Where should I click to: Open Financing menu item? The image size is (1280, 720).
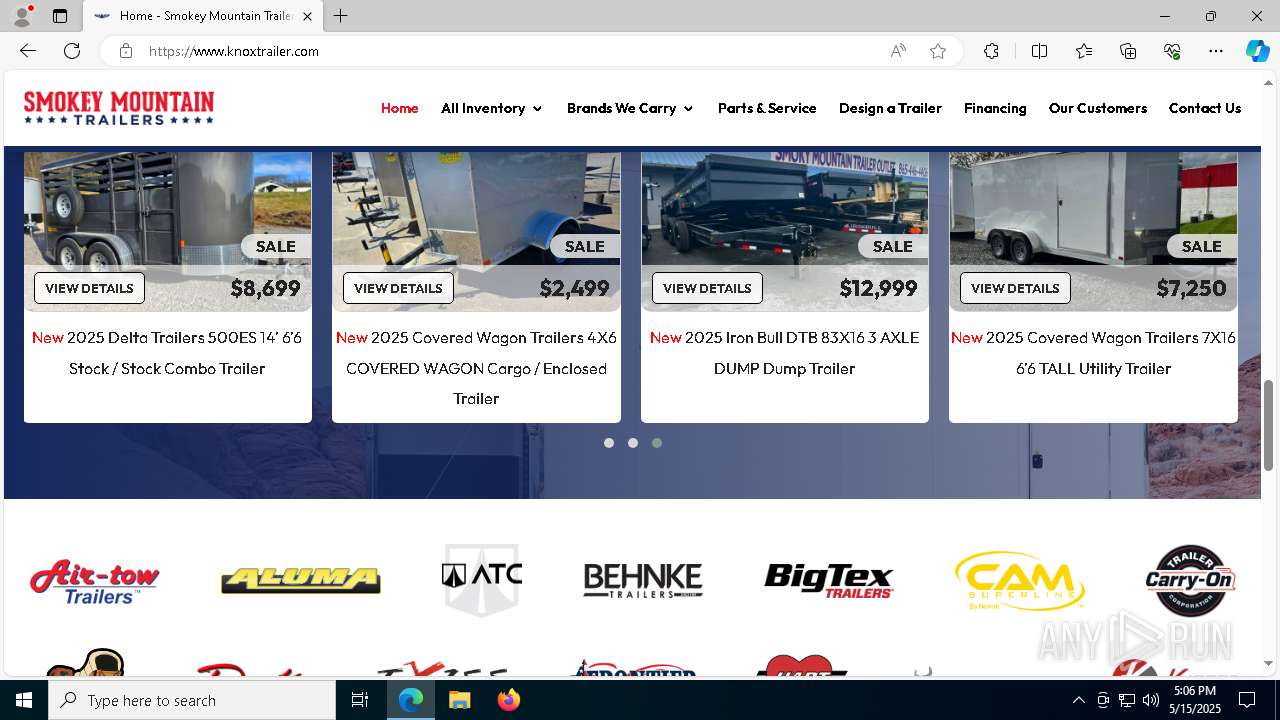coord(995,108)
